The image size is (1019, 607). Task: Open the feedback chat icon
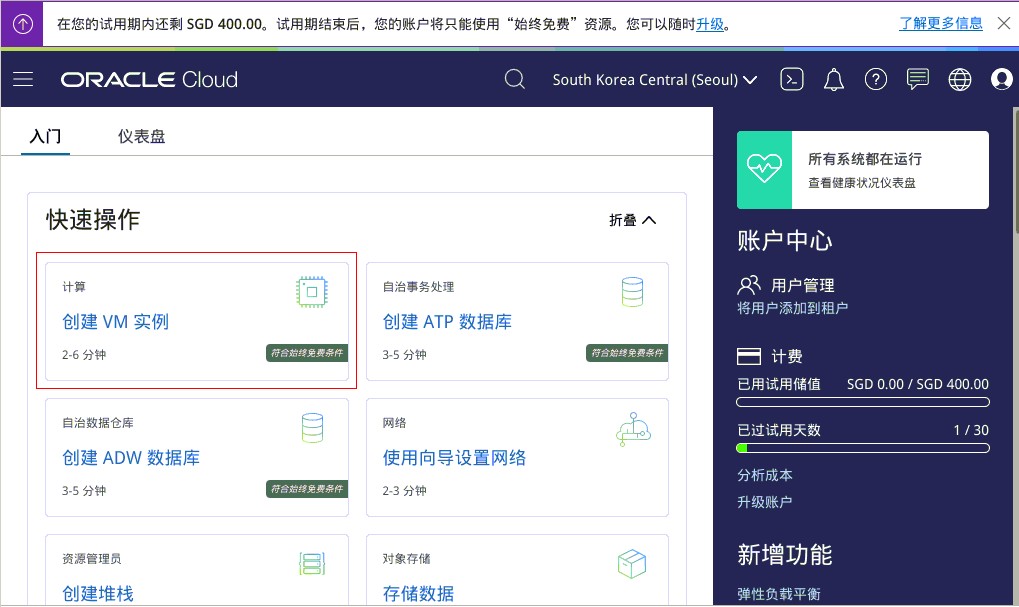[917, 79]
